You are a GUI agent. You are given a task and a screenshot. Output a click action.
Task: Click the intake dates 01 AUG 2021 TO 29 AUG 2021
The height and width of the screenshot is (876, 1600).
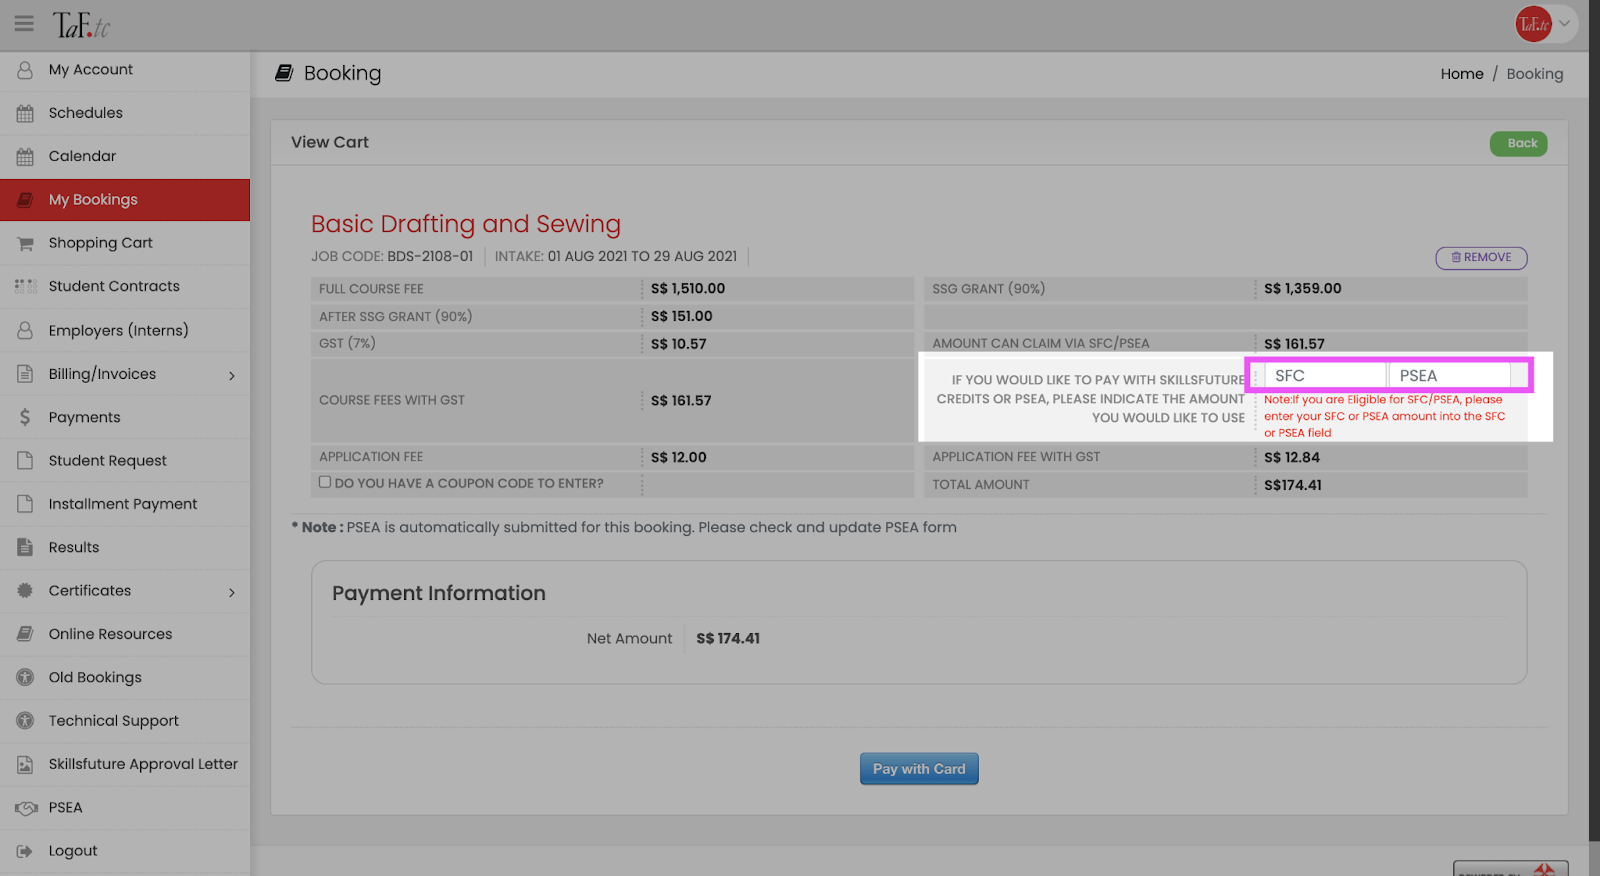(642, 256)
